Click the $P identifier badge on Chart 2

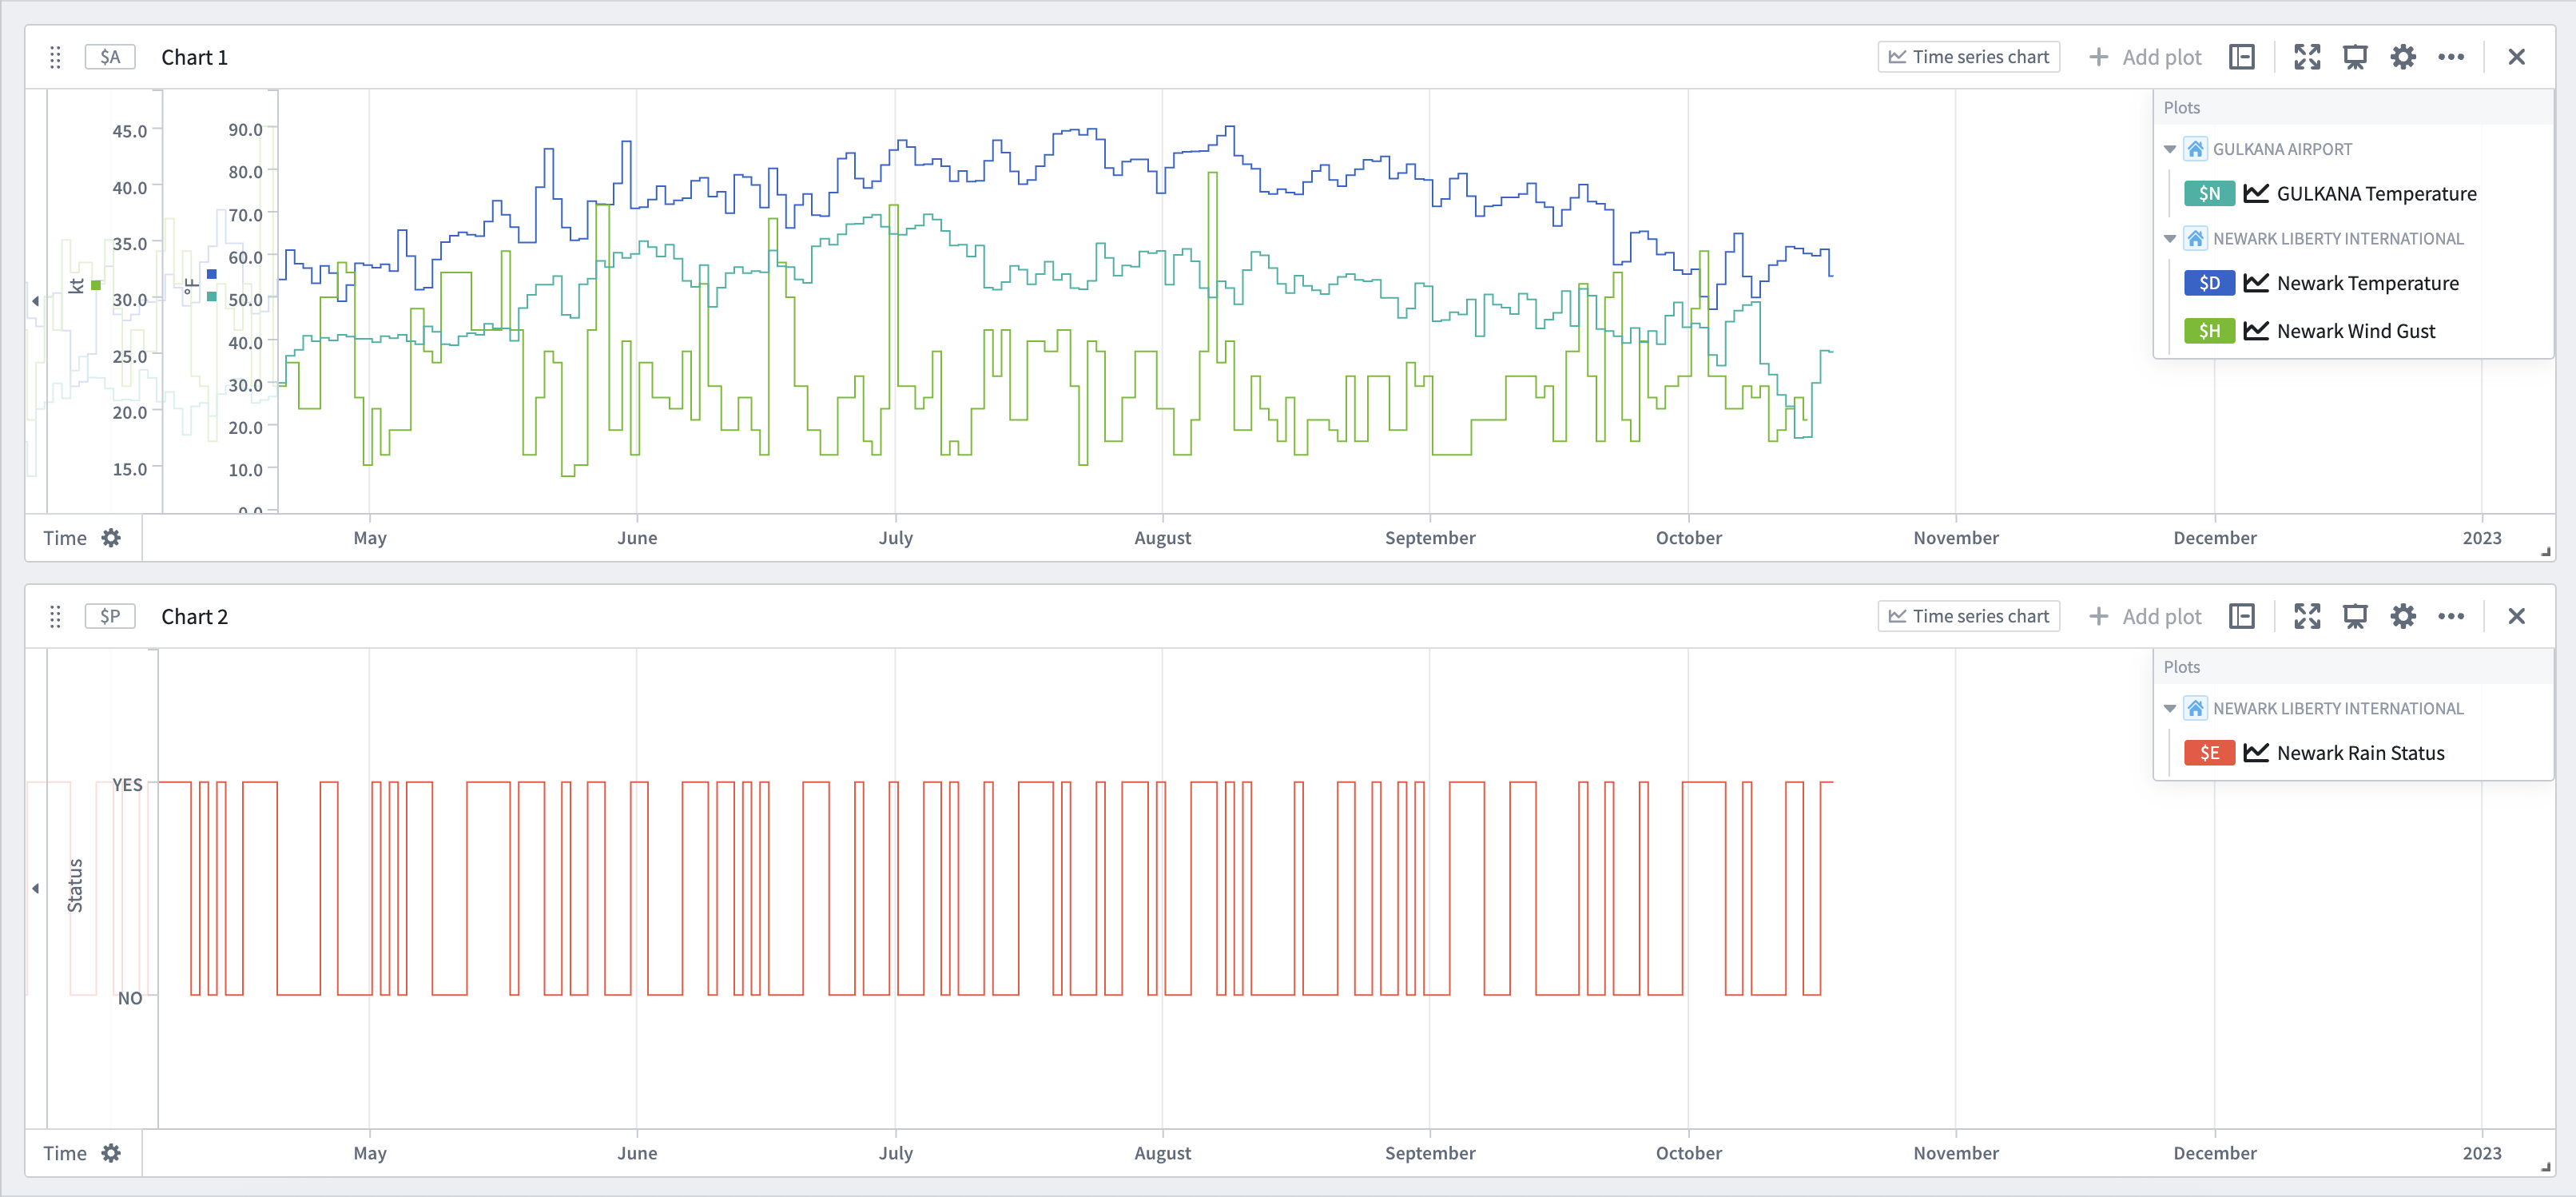109,616
